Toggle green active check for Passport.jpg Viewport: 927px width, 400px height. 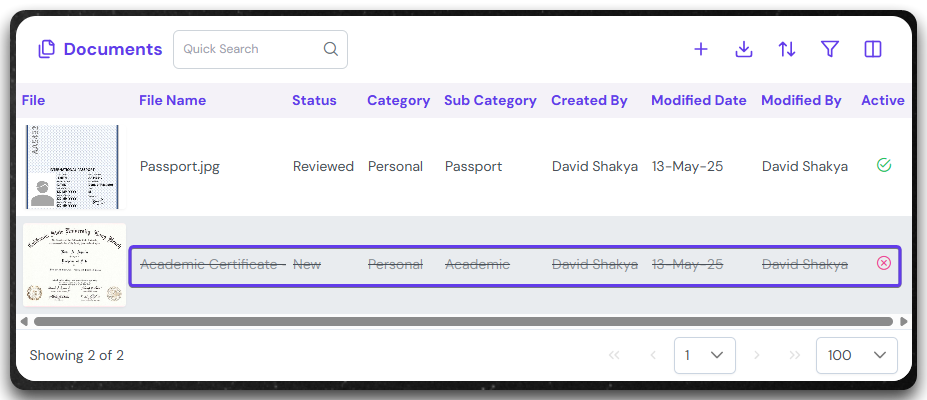coord(883,165)
